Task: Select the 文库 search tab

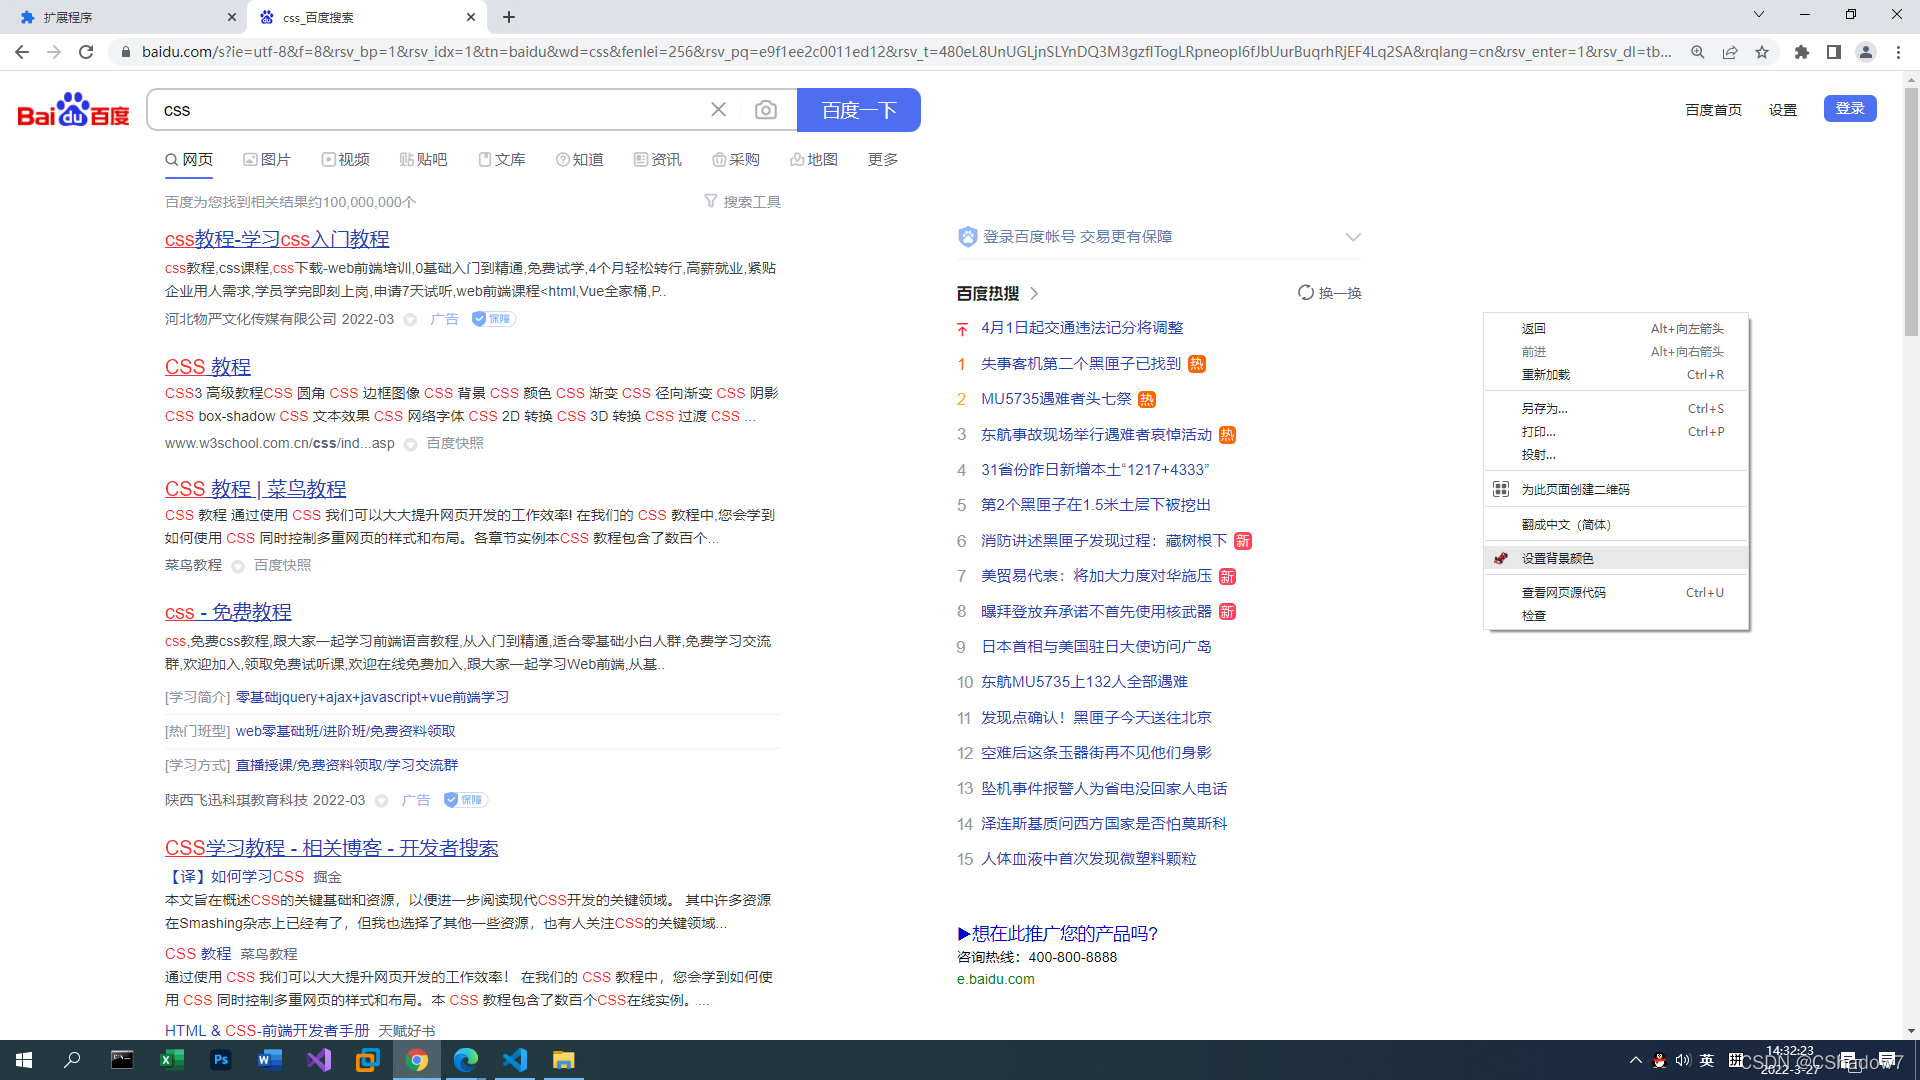Action: tap(502, 160)
